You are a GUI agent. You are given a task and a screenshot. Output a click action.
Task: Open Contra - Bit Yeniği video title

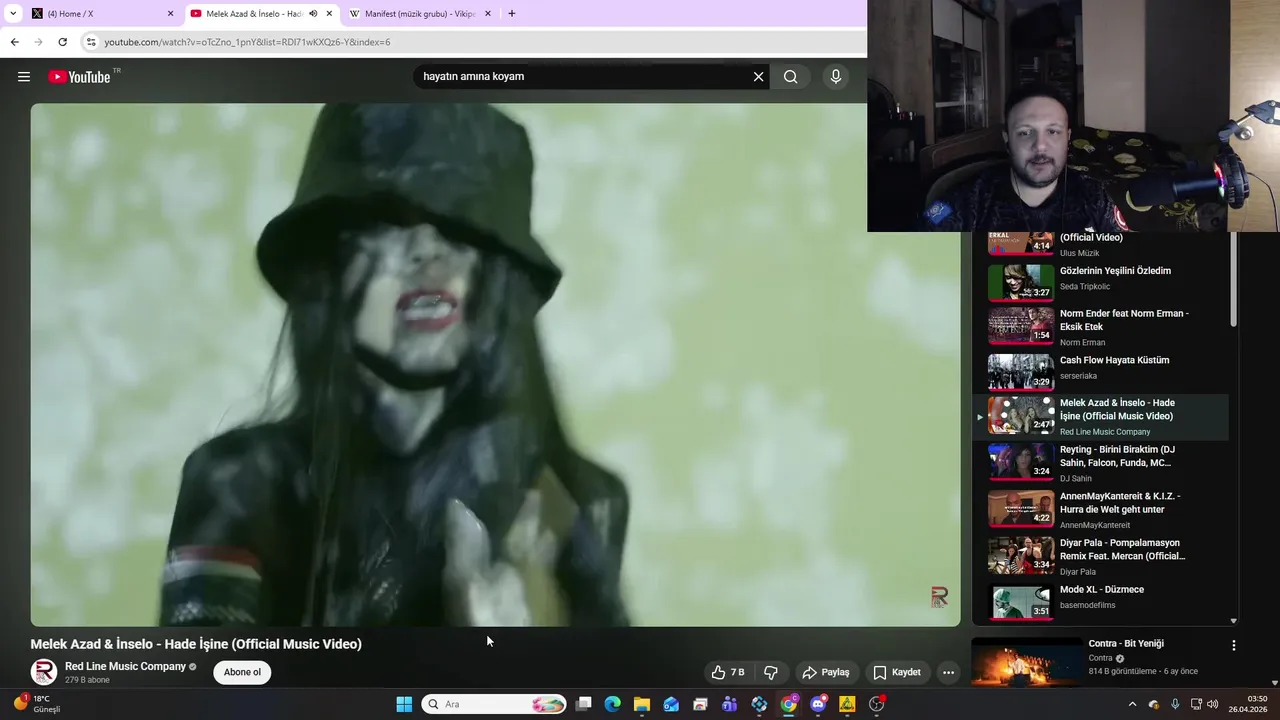pos(1126,644)
